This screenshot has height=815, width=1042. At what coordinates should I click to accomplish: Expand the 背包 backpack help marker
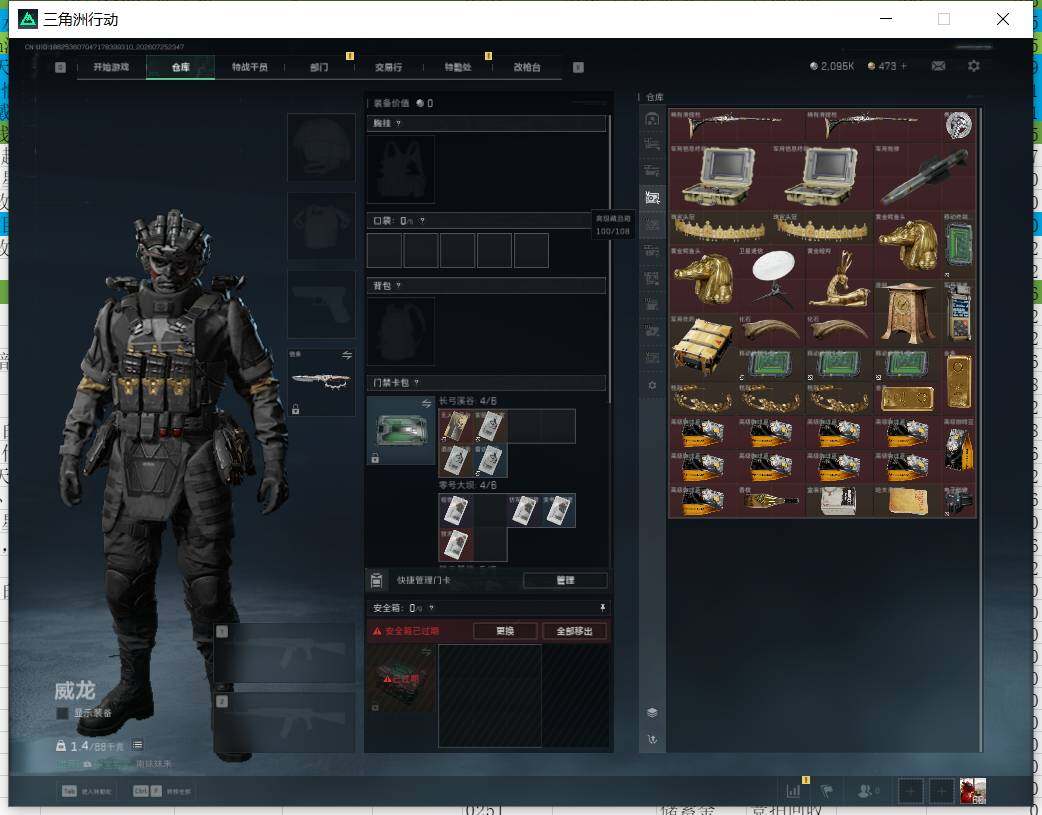pyautogui.click(x=398, y=286)
